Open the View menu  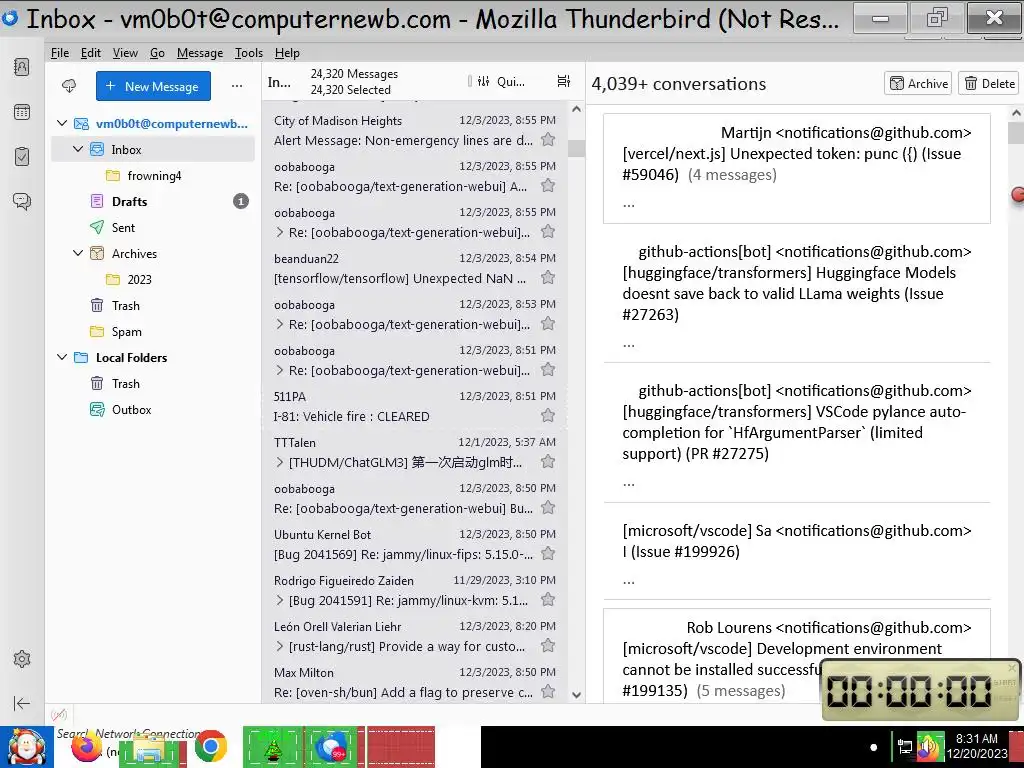click(125, 53)
